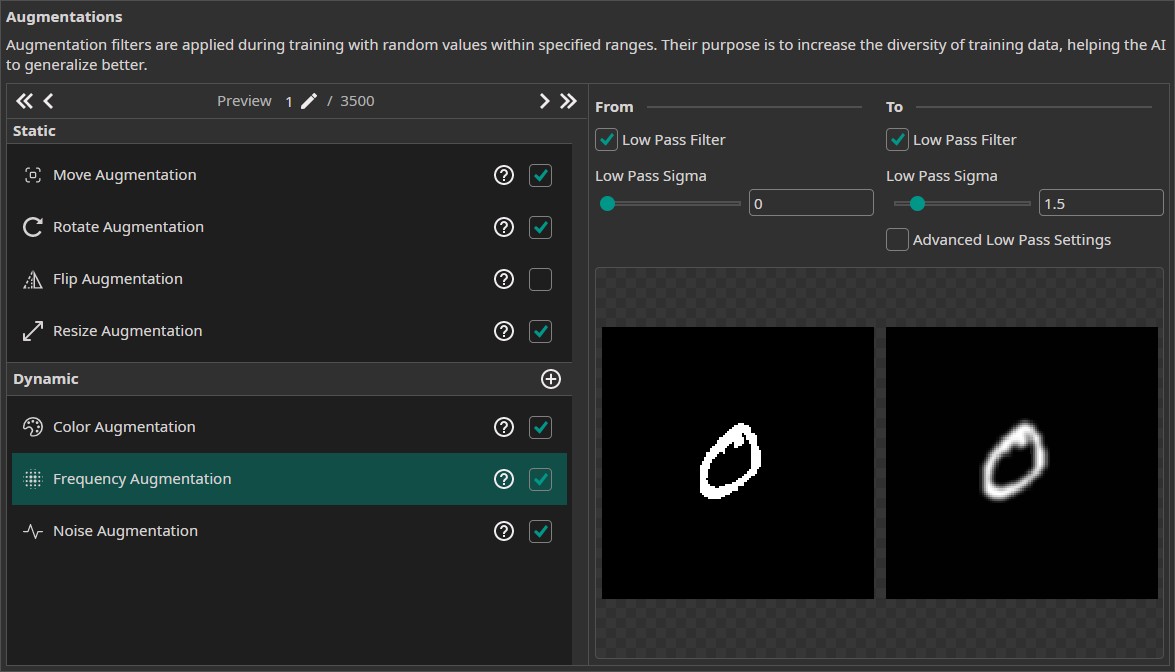This screenshot has width=1175, height=672.
Task: Click the From Low Pass Sigma value field
Action: pos(810,204)
